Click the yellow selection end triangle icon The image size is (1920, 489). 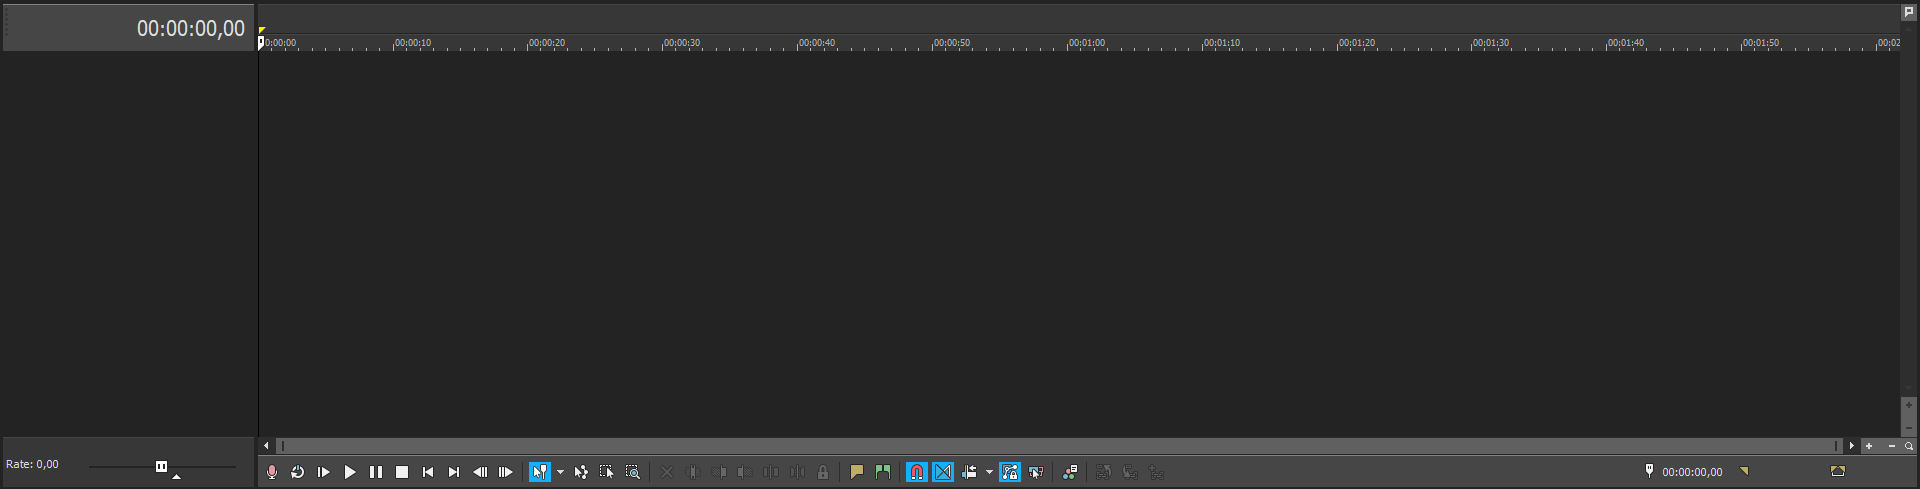[x=1744, y=471]
